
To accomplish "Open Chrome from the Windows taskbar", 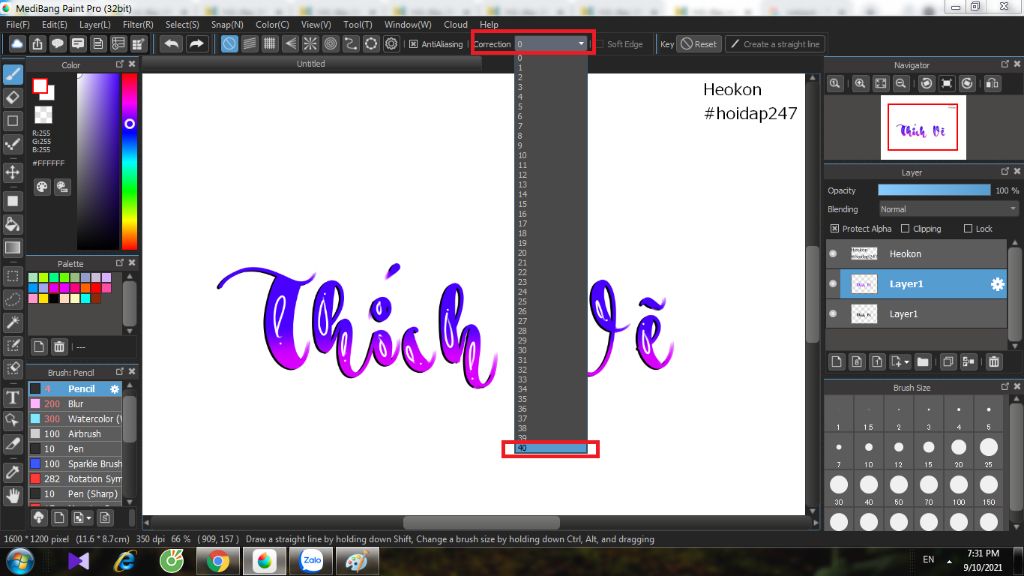I will 218,561.
